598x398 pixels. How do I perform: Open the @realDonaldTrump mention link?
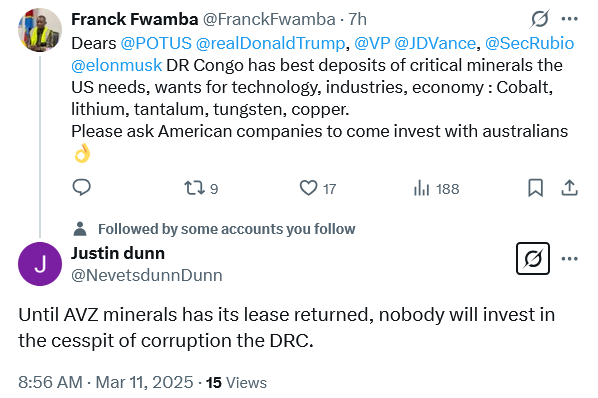[270, 43]
